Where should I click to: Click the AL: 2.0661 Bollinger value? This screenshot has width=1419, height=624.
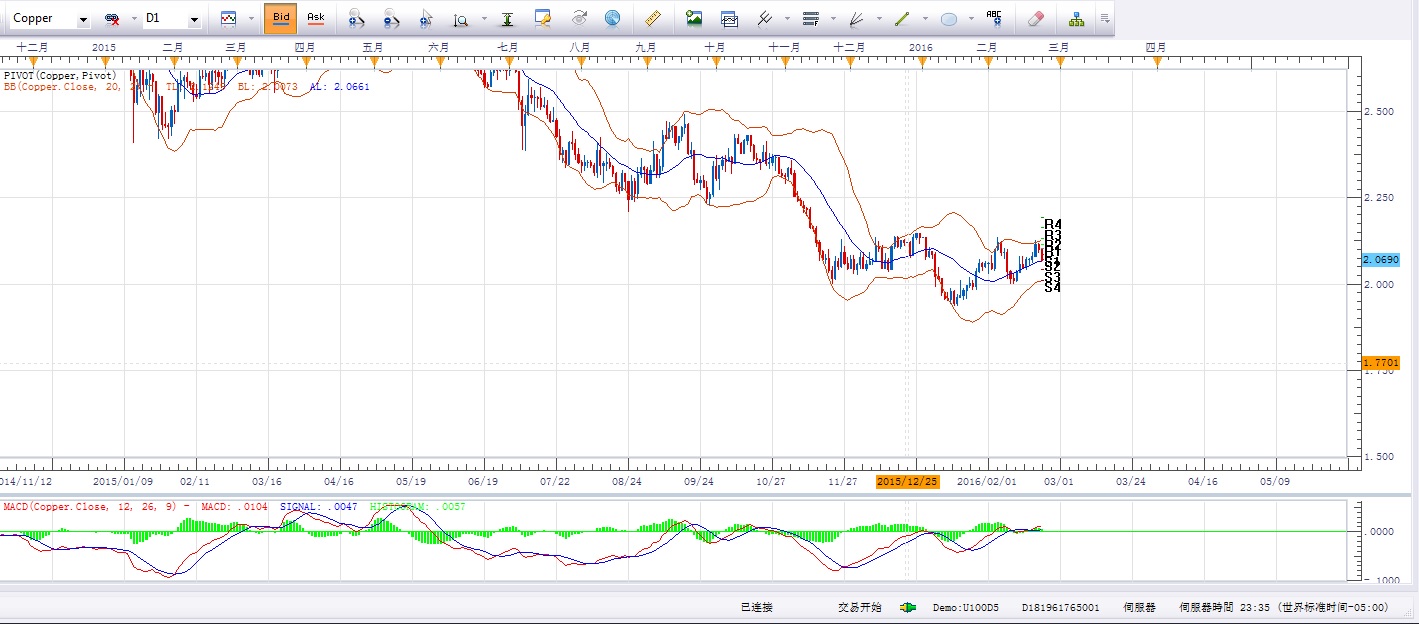339,87
